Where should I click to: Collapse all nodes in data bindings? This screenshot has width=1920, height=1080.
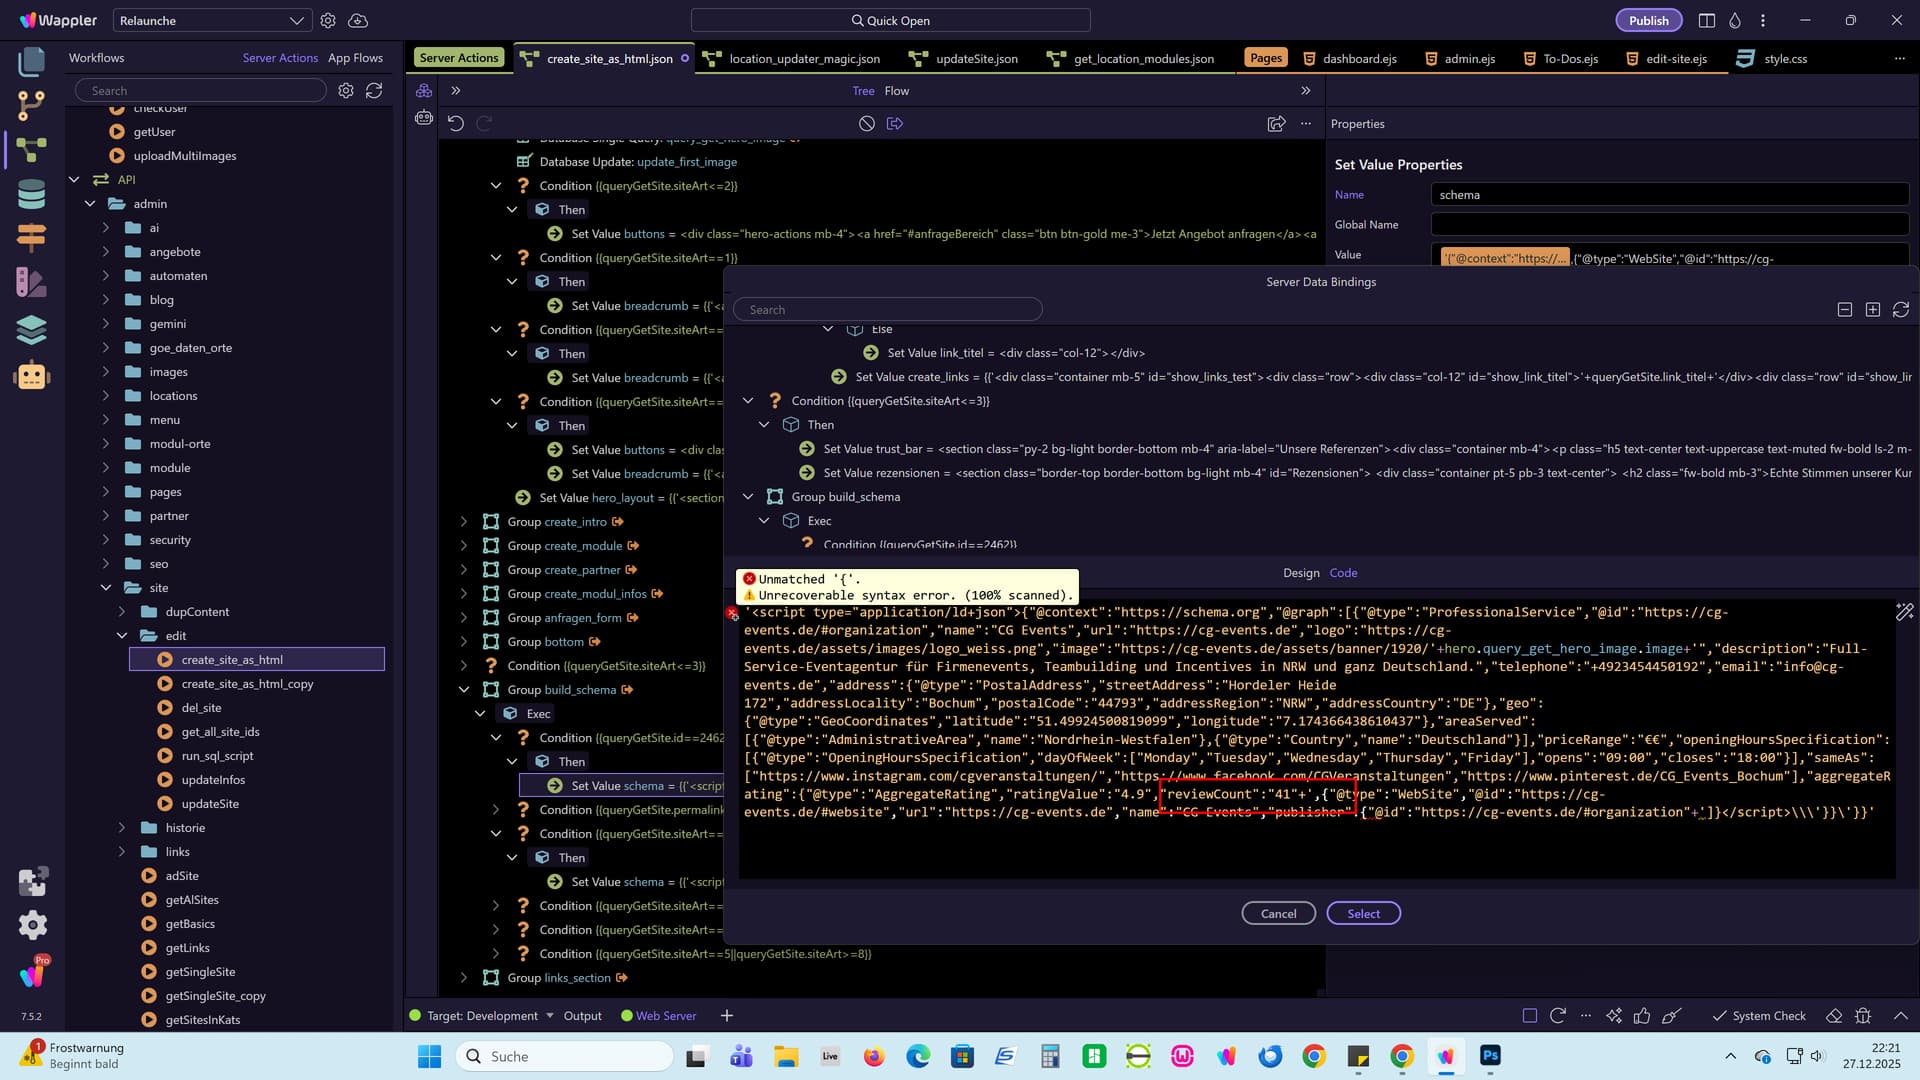pyautogui.click(x=1845, y=310)
